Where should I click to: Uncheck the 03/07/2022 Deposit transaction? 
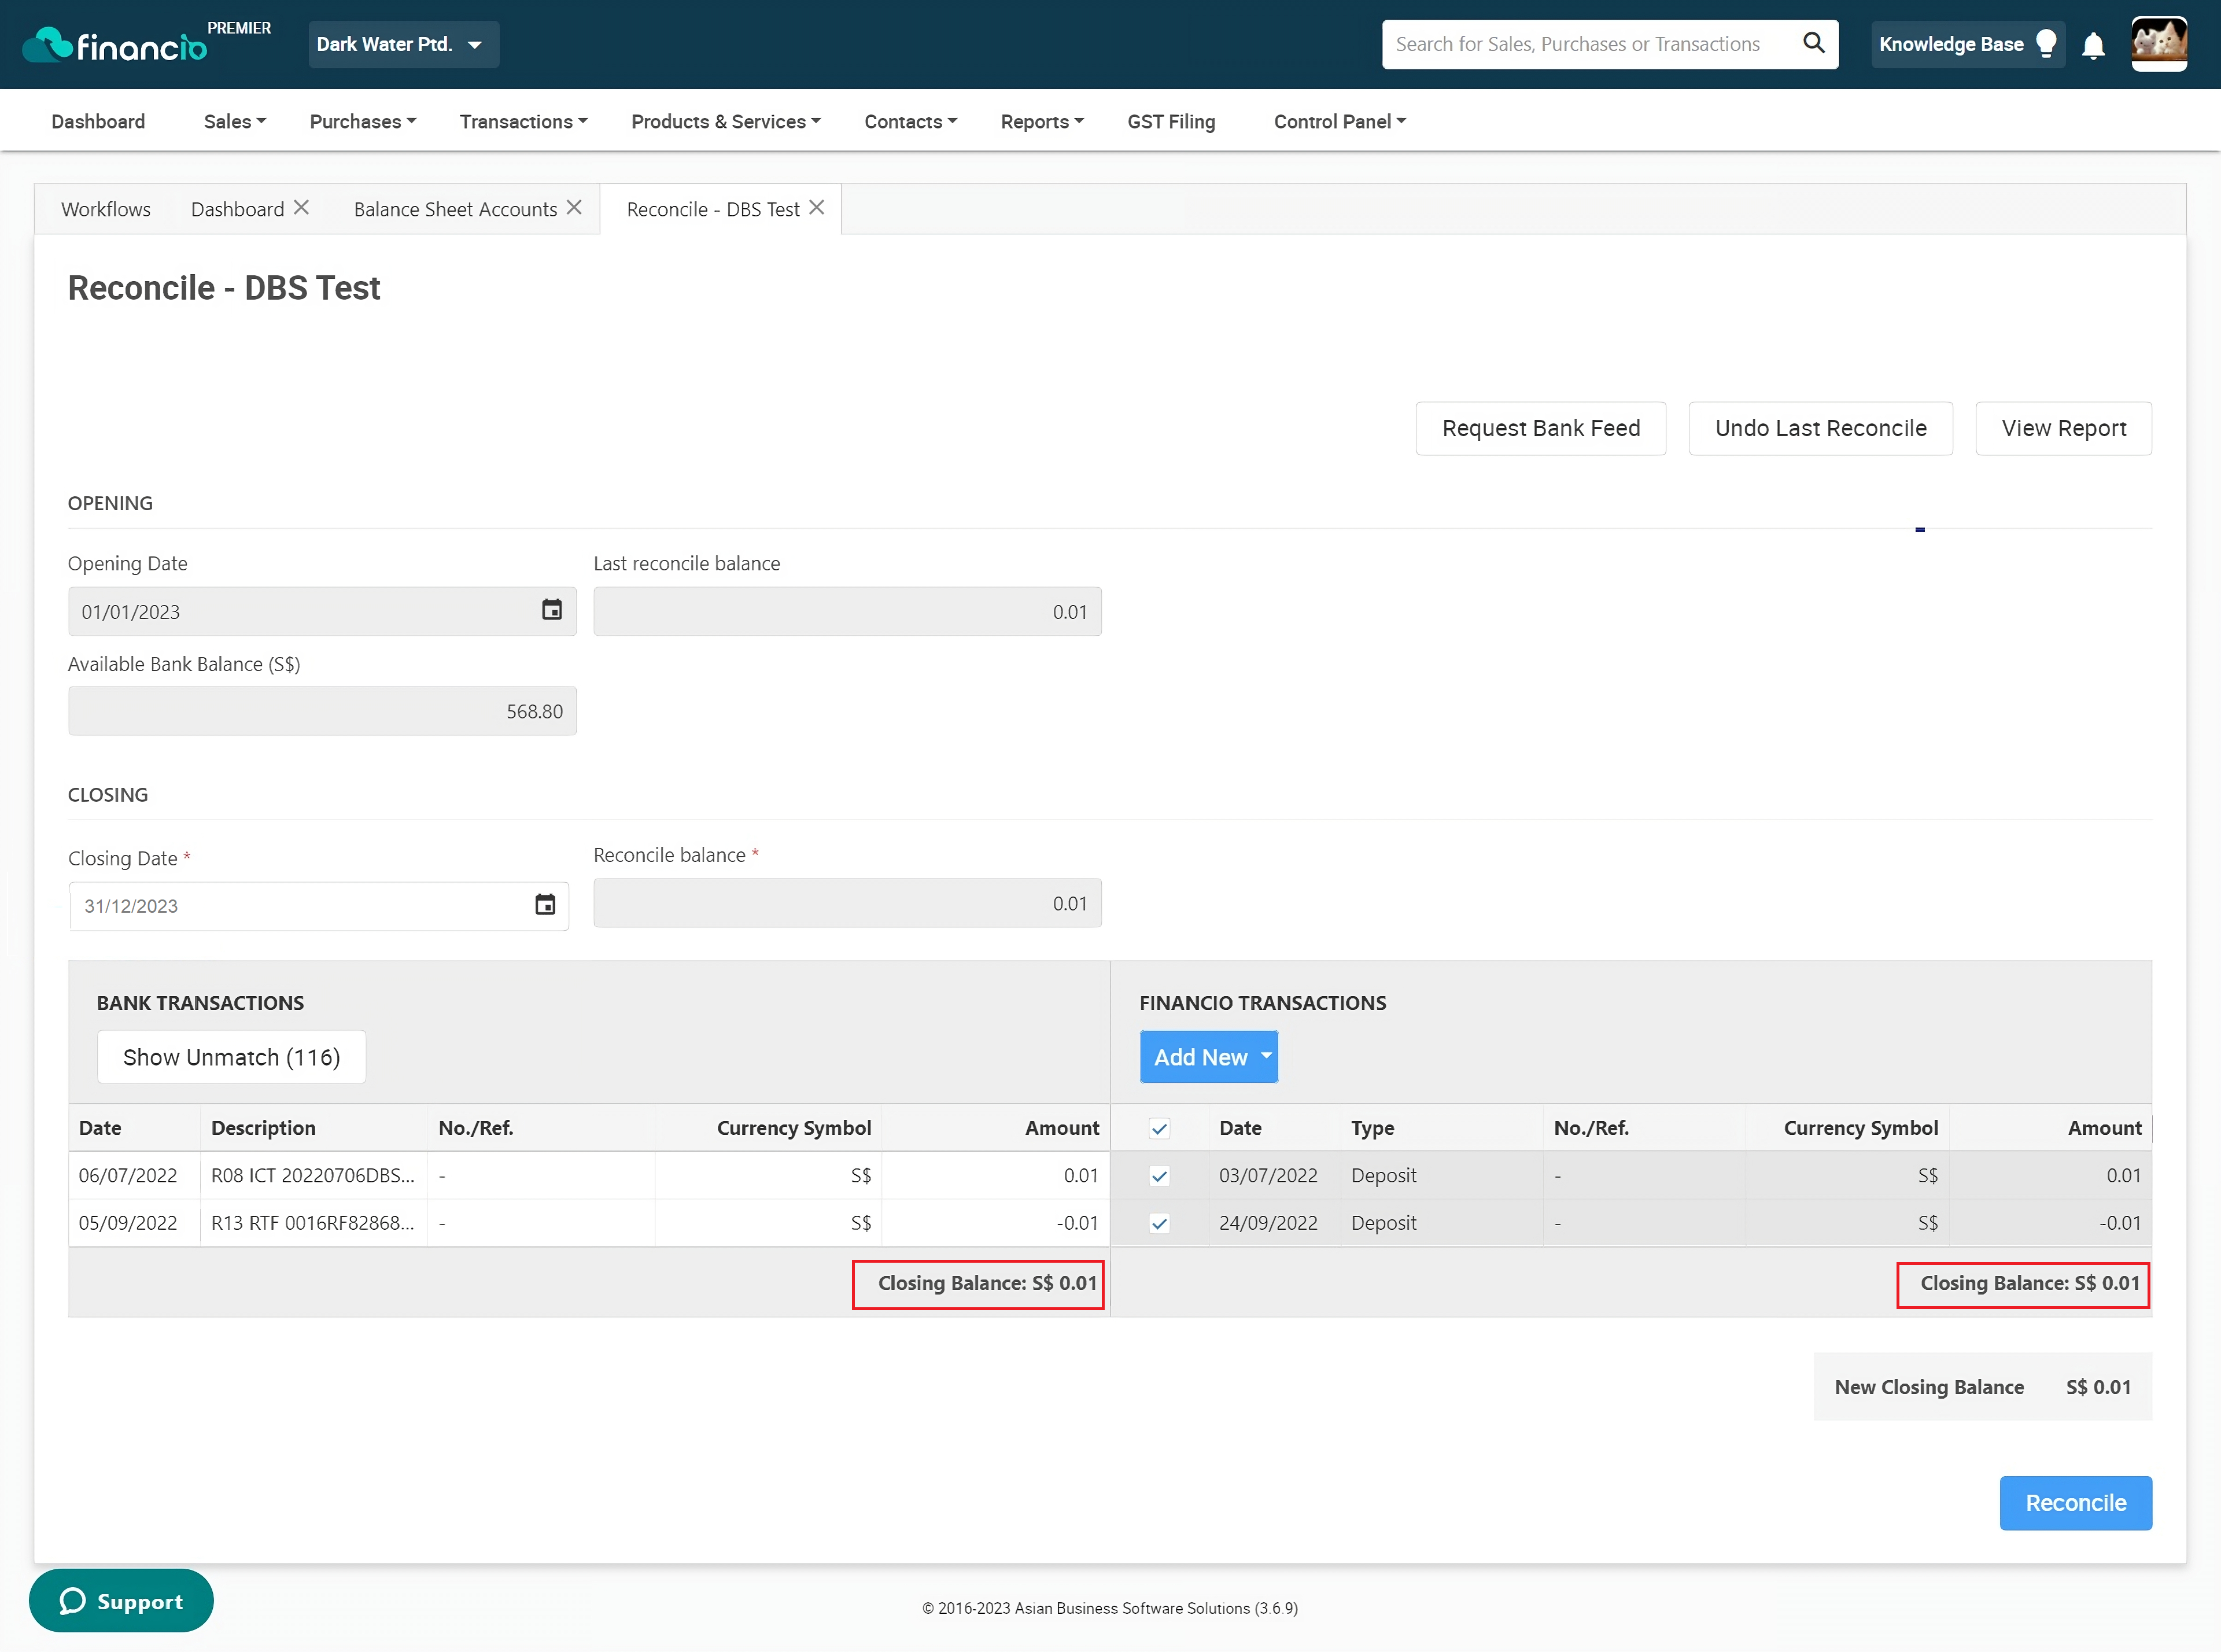1160,1176
